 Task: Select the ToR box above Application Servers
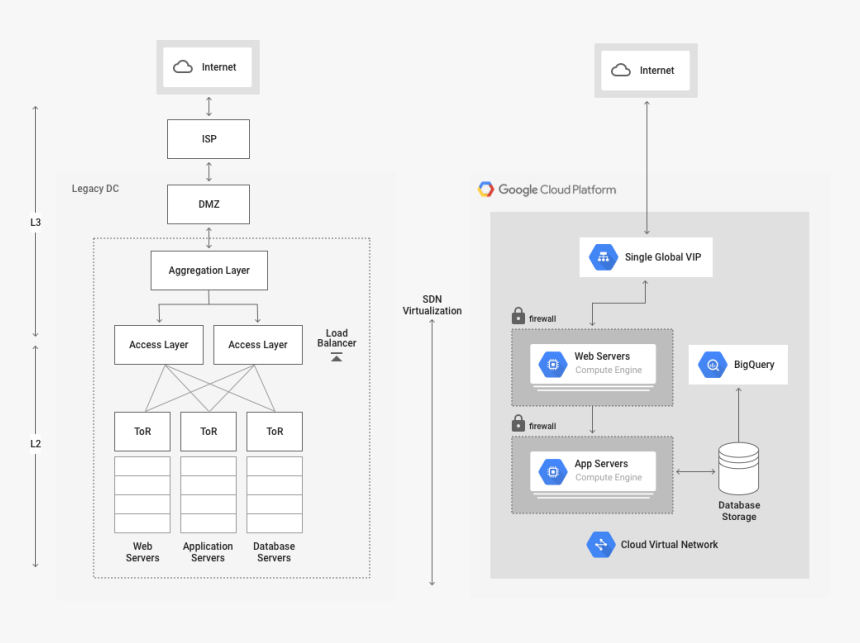click(208, 431)
